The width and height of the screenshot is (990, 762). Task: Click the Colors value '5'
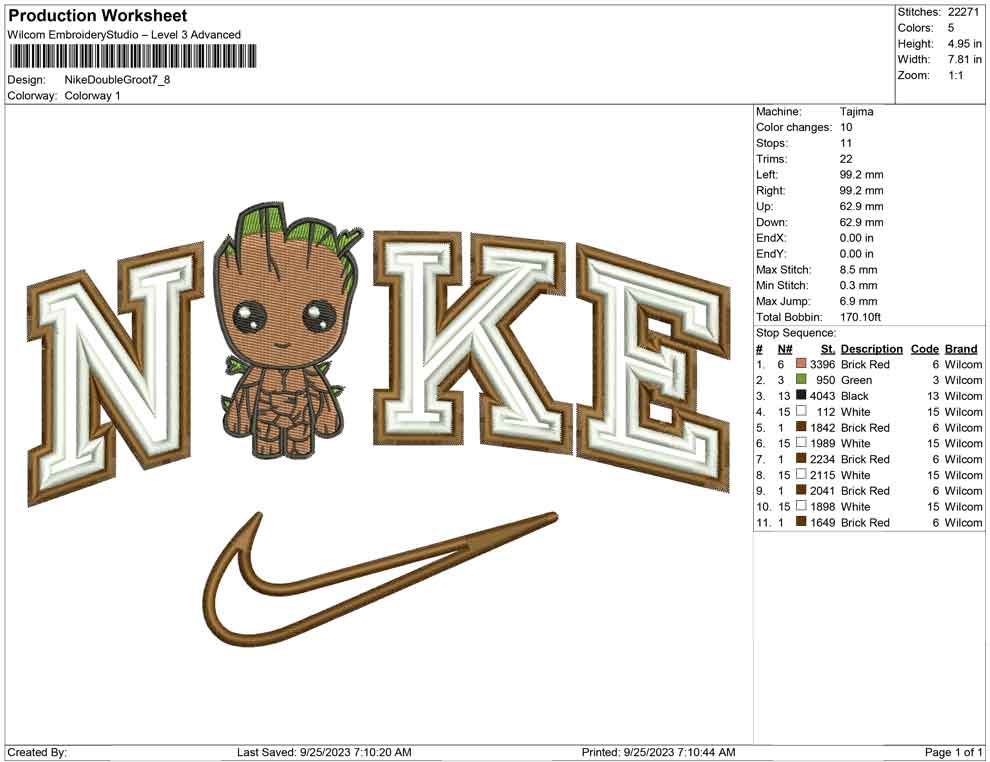coord(951,28)
